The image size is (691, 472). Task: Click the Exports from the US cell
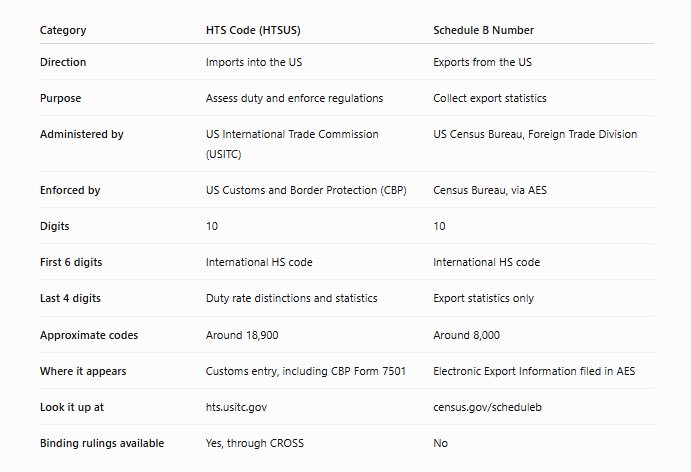483,62
